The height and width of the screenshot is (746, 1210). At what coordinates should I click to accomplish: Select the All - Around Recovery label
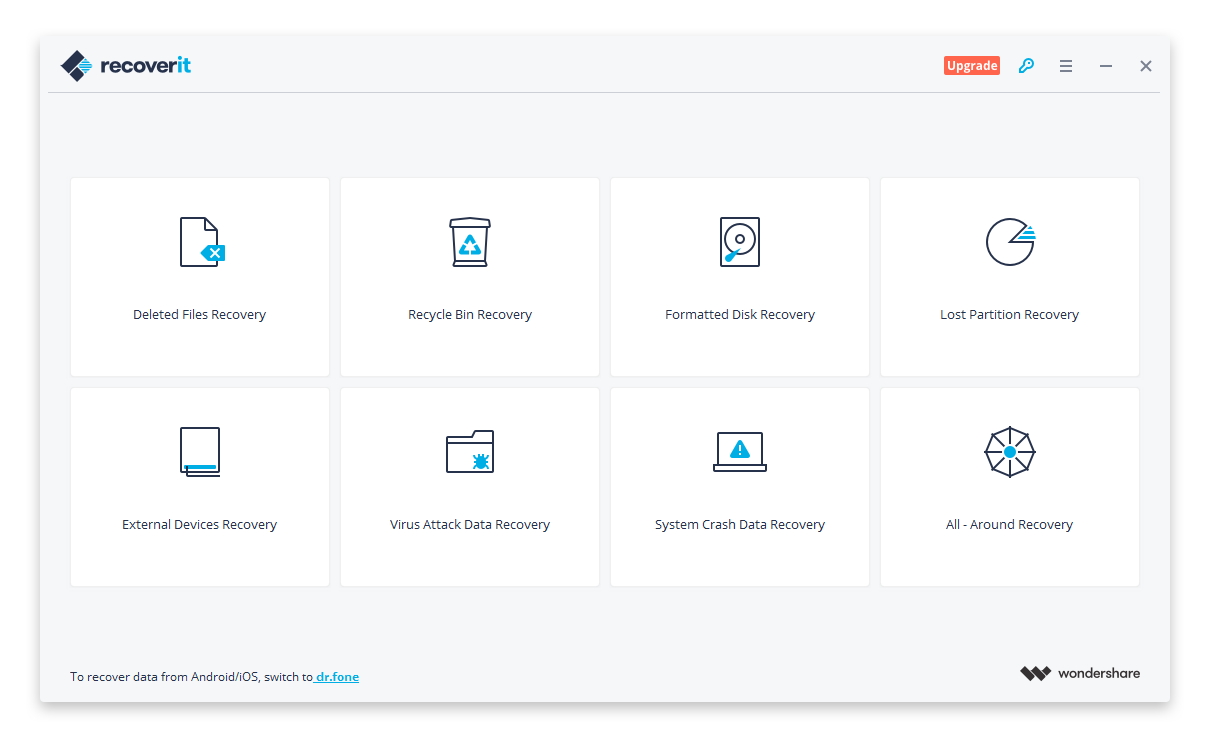[x=1010, y=525]
